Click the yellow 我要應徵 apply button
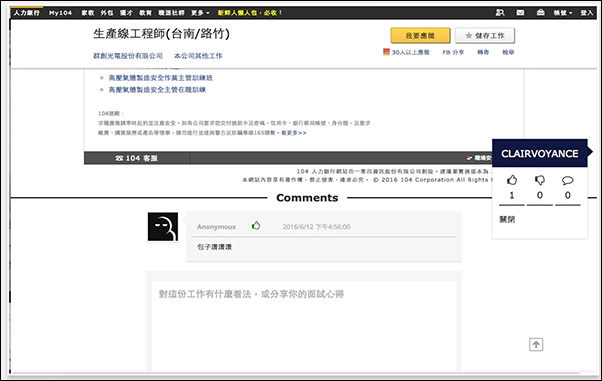Image resolution: width=602 pixels, height=381 pixels. click(x=420, y=35)
